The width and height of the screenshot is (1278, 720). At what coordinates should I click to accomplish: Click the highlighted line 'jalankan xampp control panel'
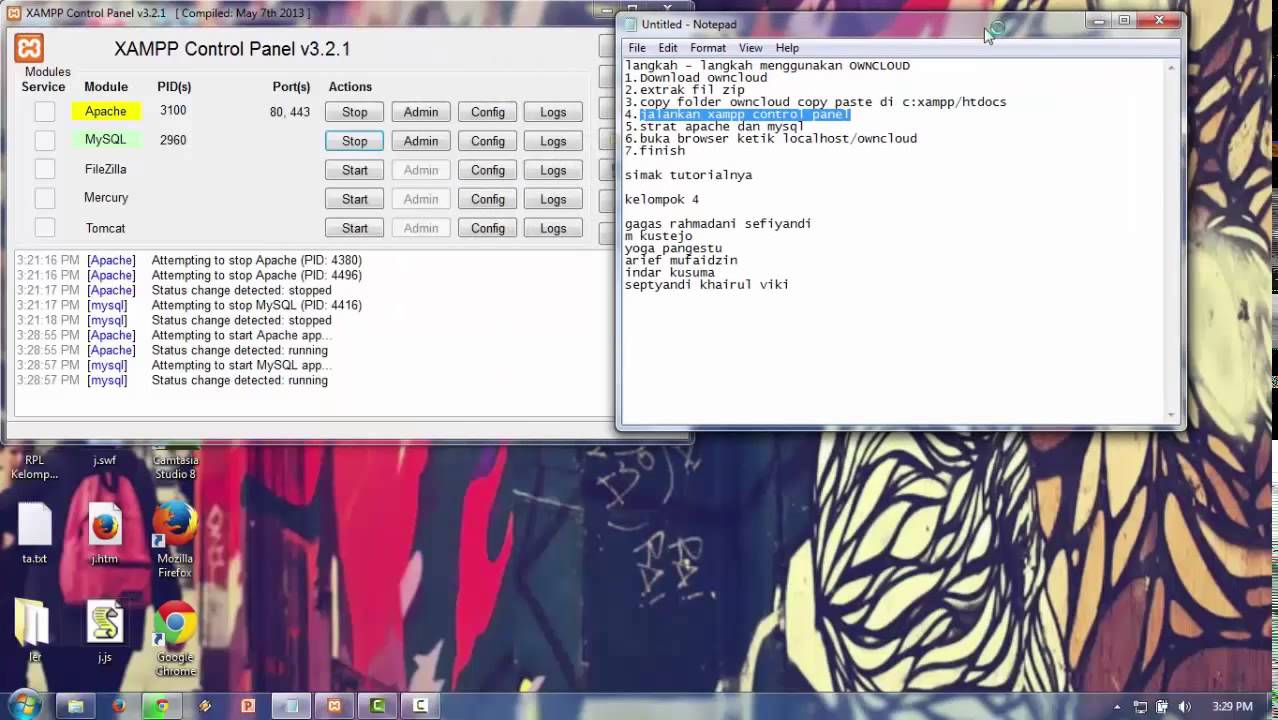pos(745,114)
